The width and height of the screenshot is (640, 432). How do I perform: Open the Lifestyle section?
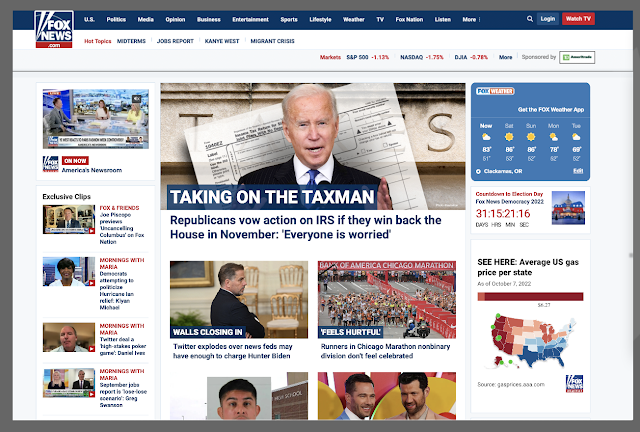[x=320, y=19]
